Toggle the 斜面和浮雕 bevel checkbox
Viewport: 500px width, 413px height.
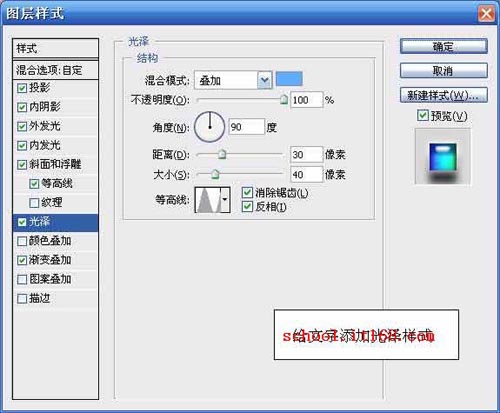coord(22,165)
